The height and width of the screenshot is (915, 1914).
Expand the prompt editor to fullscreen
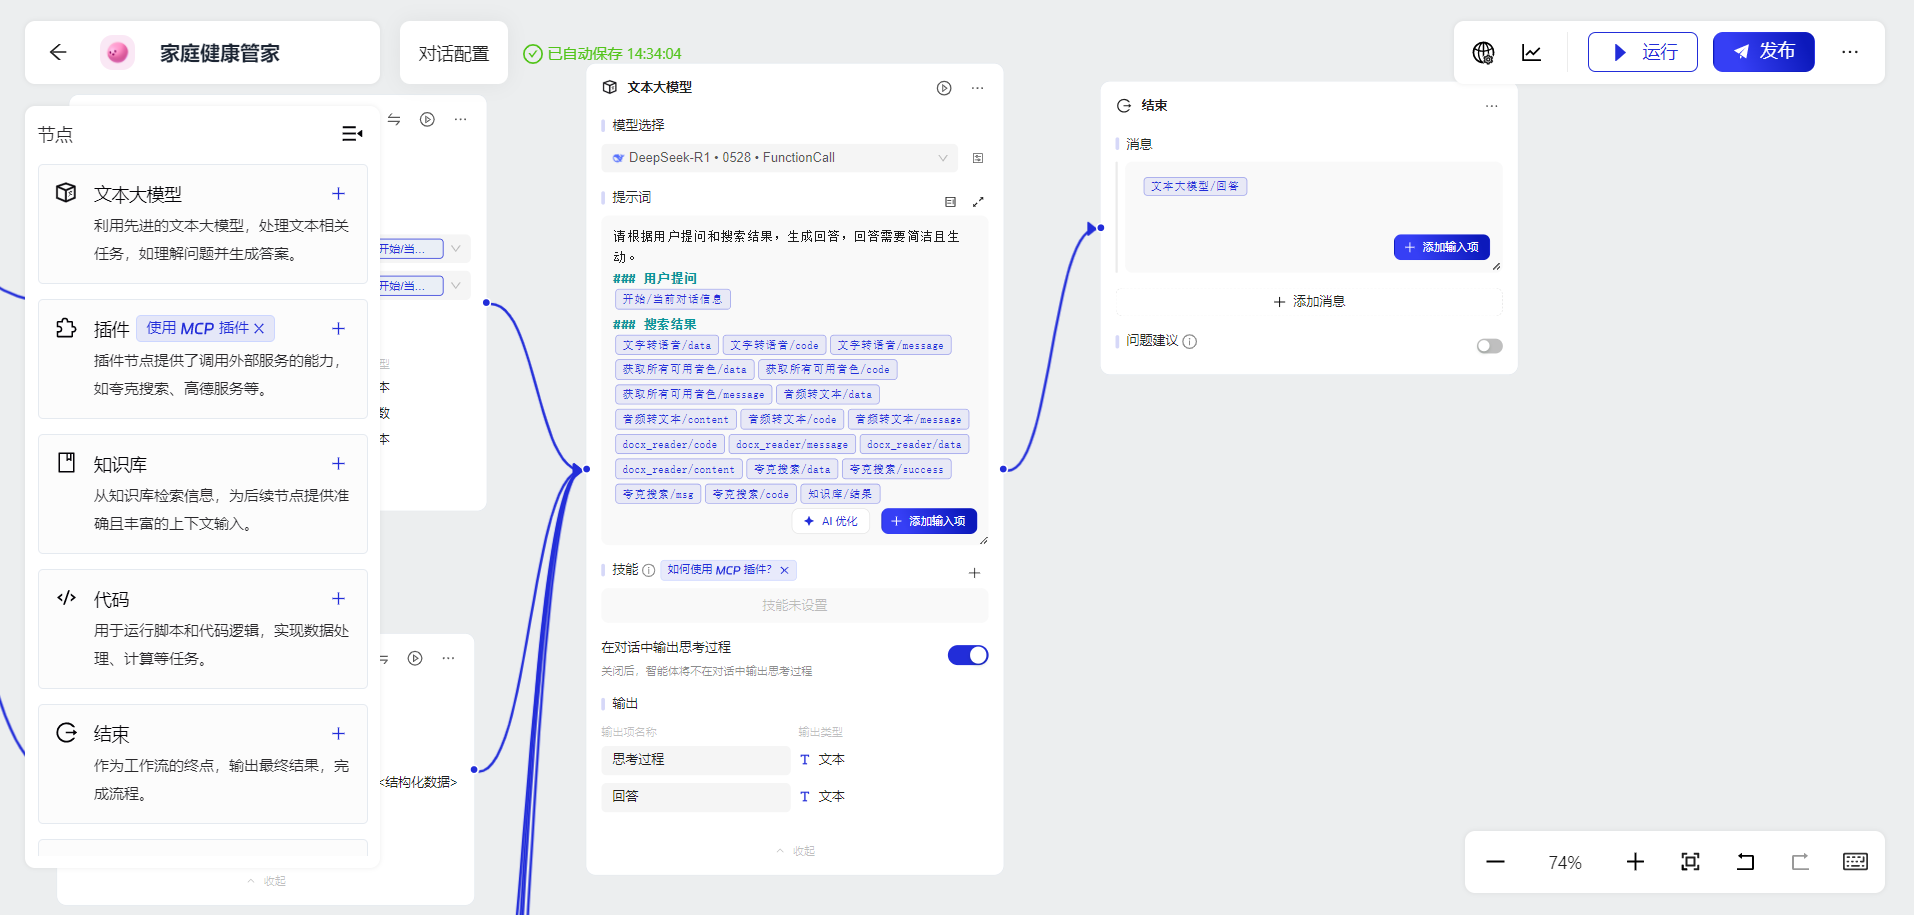point(978,202)
